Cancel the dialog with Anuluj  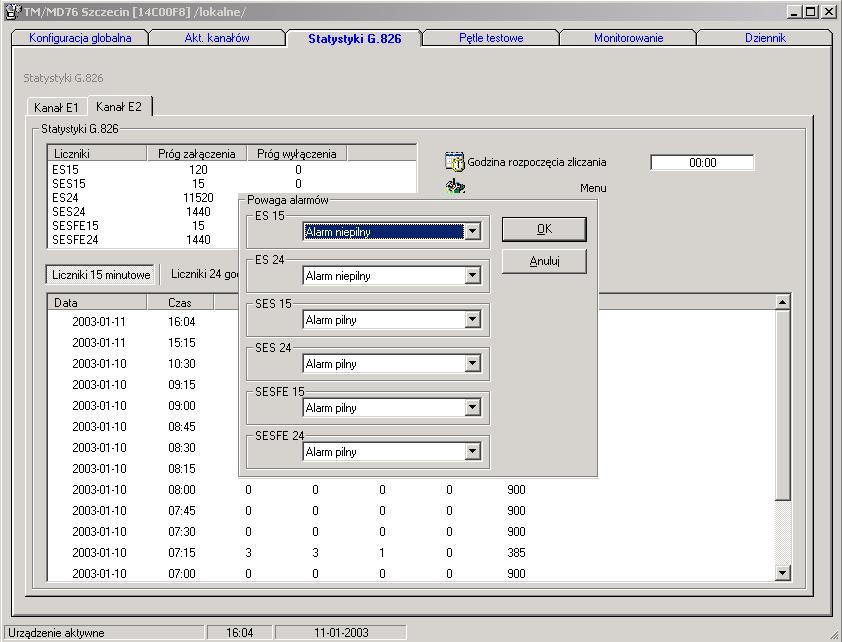[x=544, y=261]
